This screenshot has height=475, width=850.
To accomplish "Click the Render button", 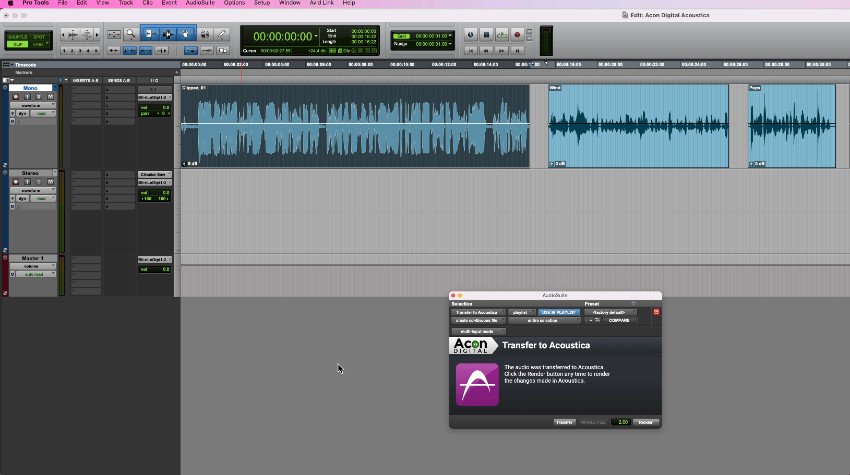I will (x=645, y=422).
